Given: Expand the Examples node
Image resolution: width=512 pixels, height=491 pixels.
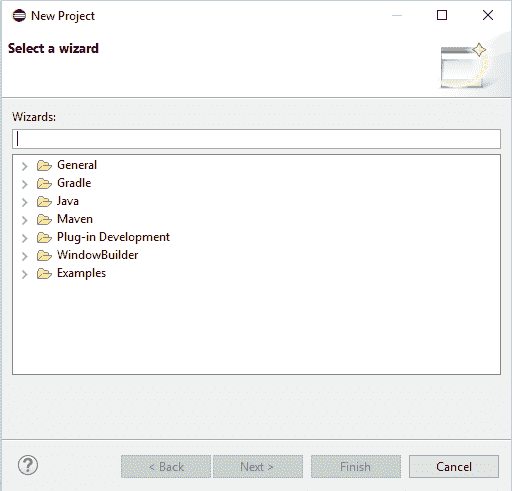Looking at the screenshot, I should point(25,274).
